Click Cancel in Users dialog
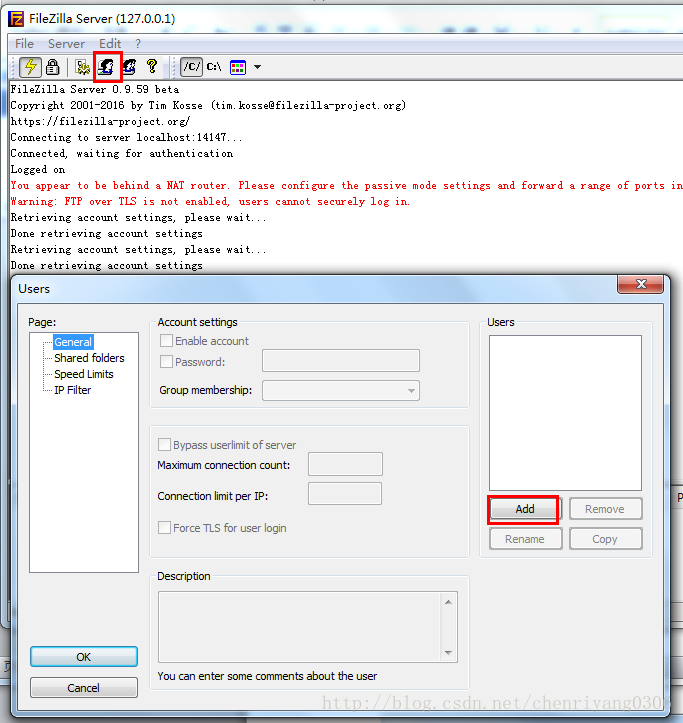 point(84,688)
